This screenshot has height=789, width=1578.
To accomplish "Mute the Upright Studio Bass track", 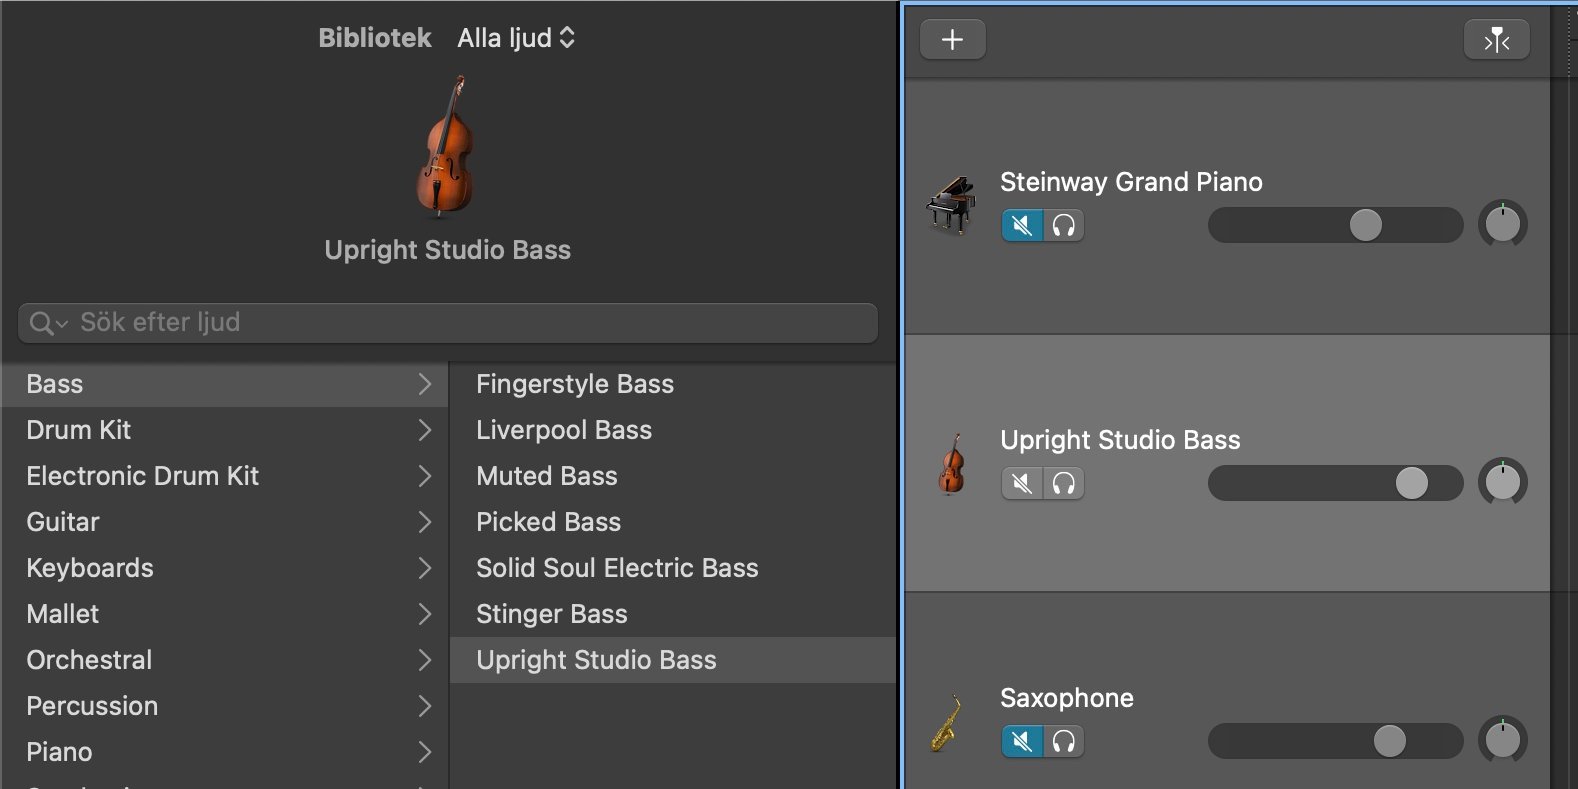I will (1022, 484).
